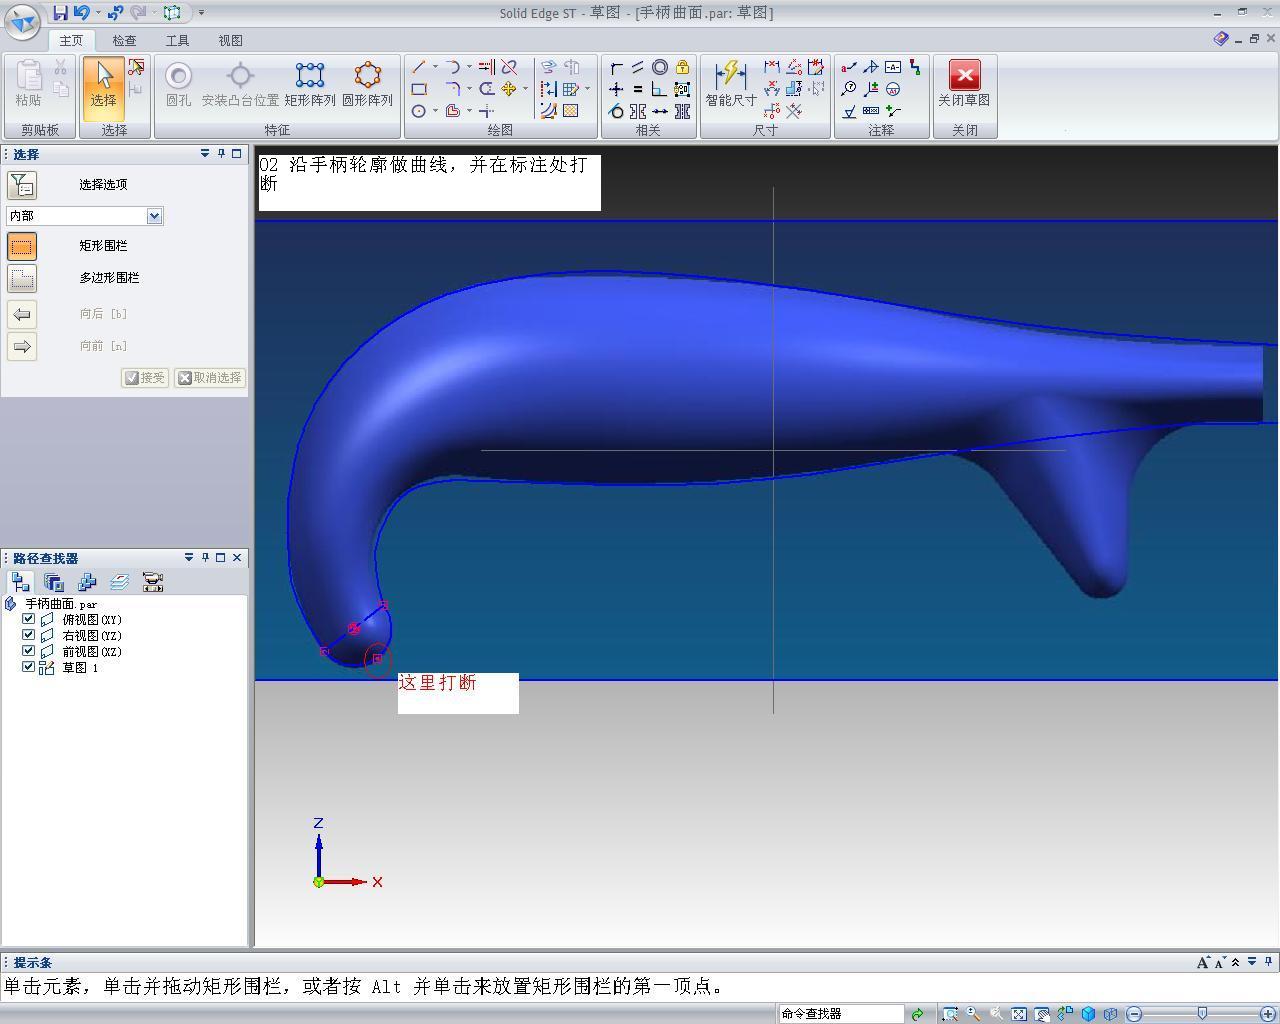
Task: Activate the Move tool in 绘图 group
Action: (x=509, y=89)
